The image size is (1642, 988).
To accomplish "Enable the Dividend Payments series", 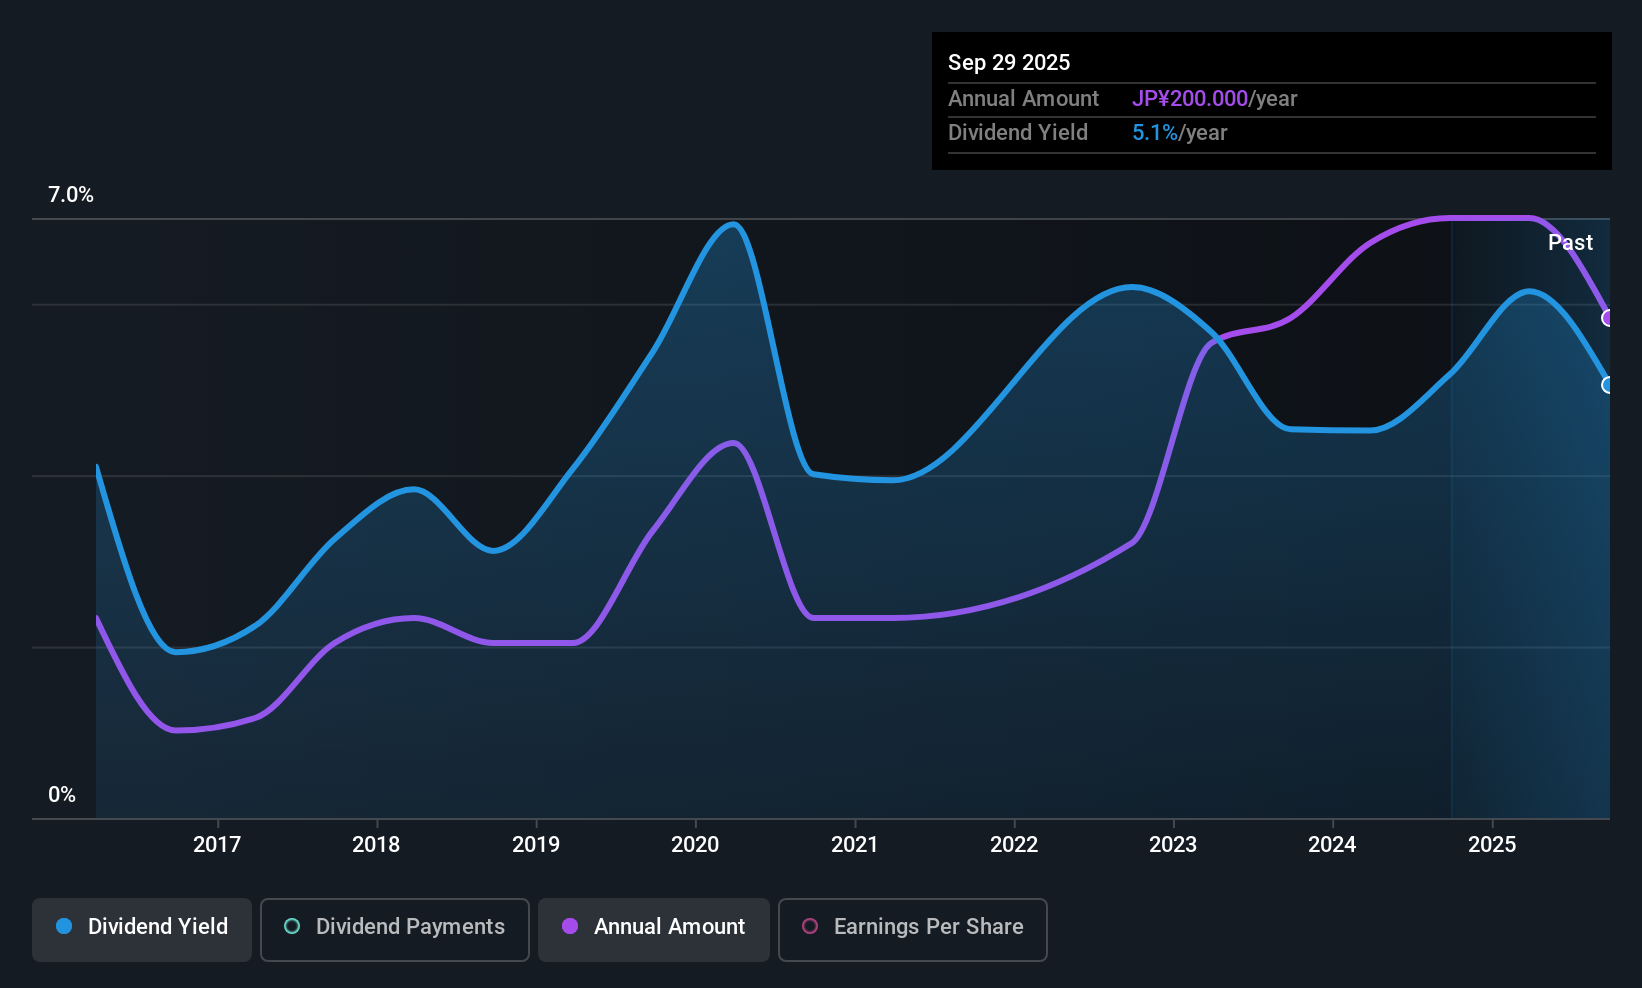I will (x=395, y=930).
